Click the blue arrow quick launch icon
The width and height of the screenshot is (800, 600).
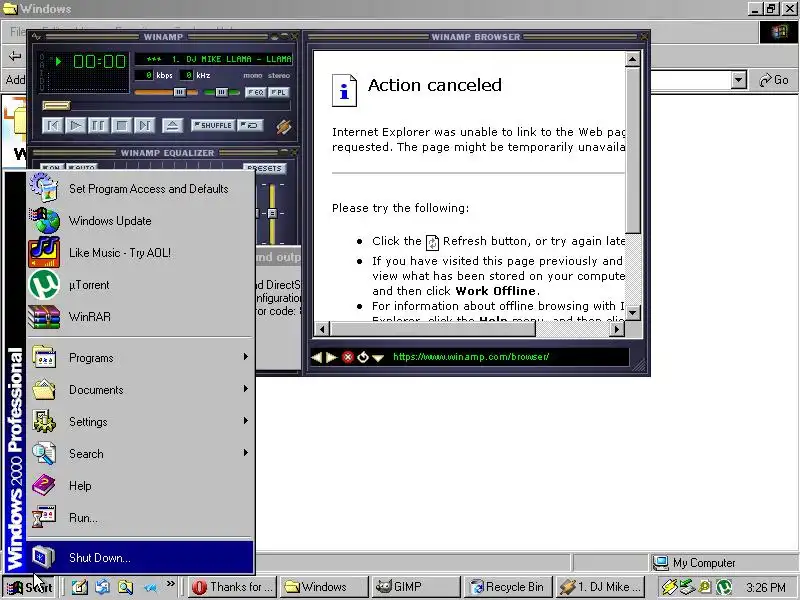click(x=149, y=588)
